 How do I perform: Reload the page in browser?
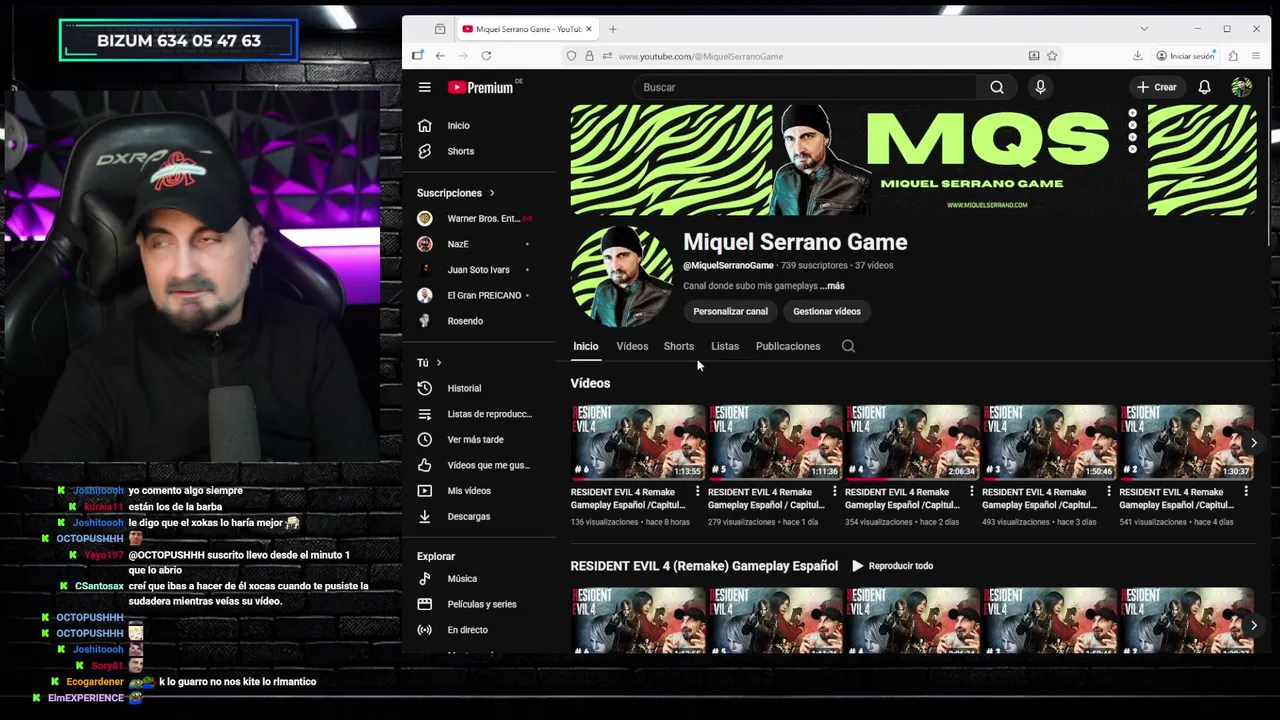coord(486,56)
